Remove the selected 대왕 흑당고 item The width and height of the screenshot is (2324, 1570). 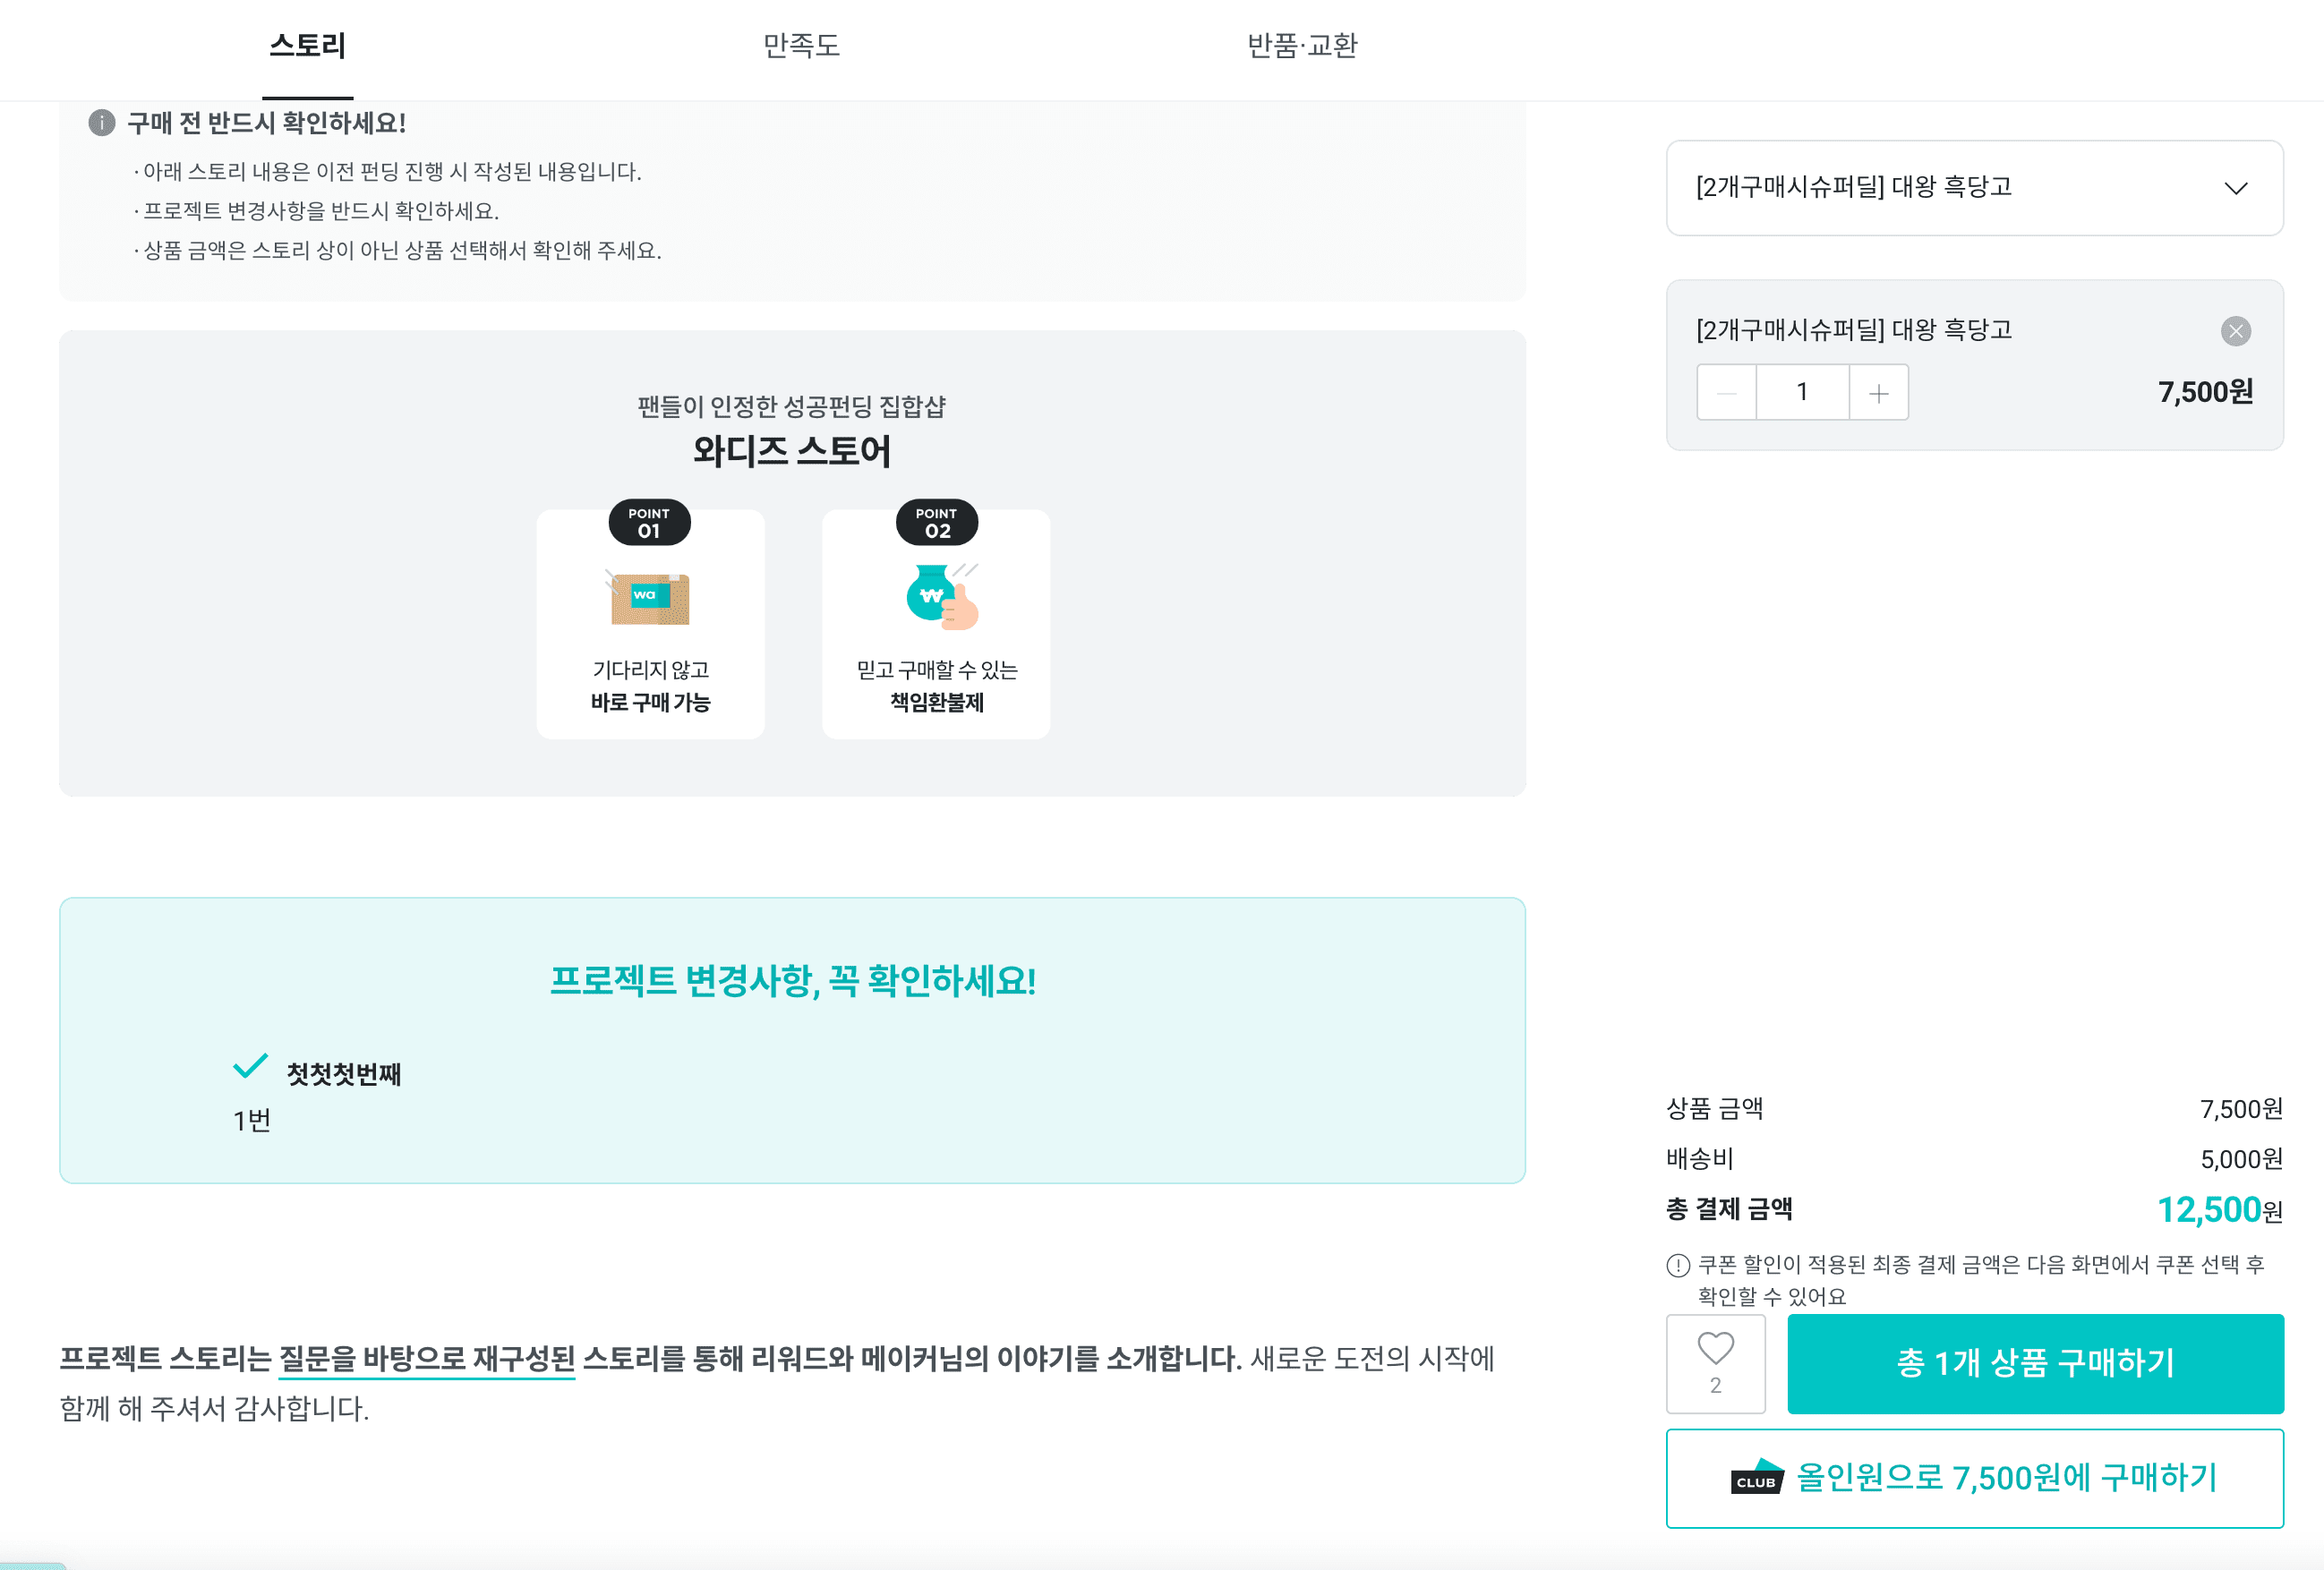click(x=2236, y=331)
